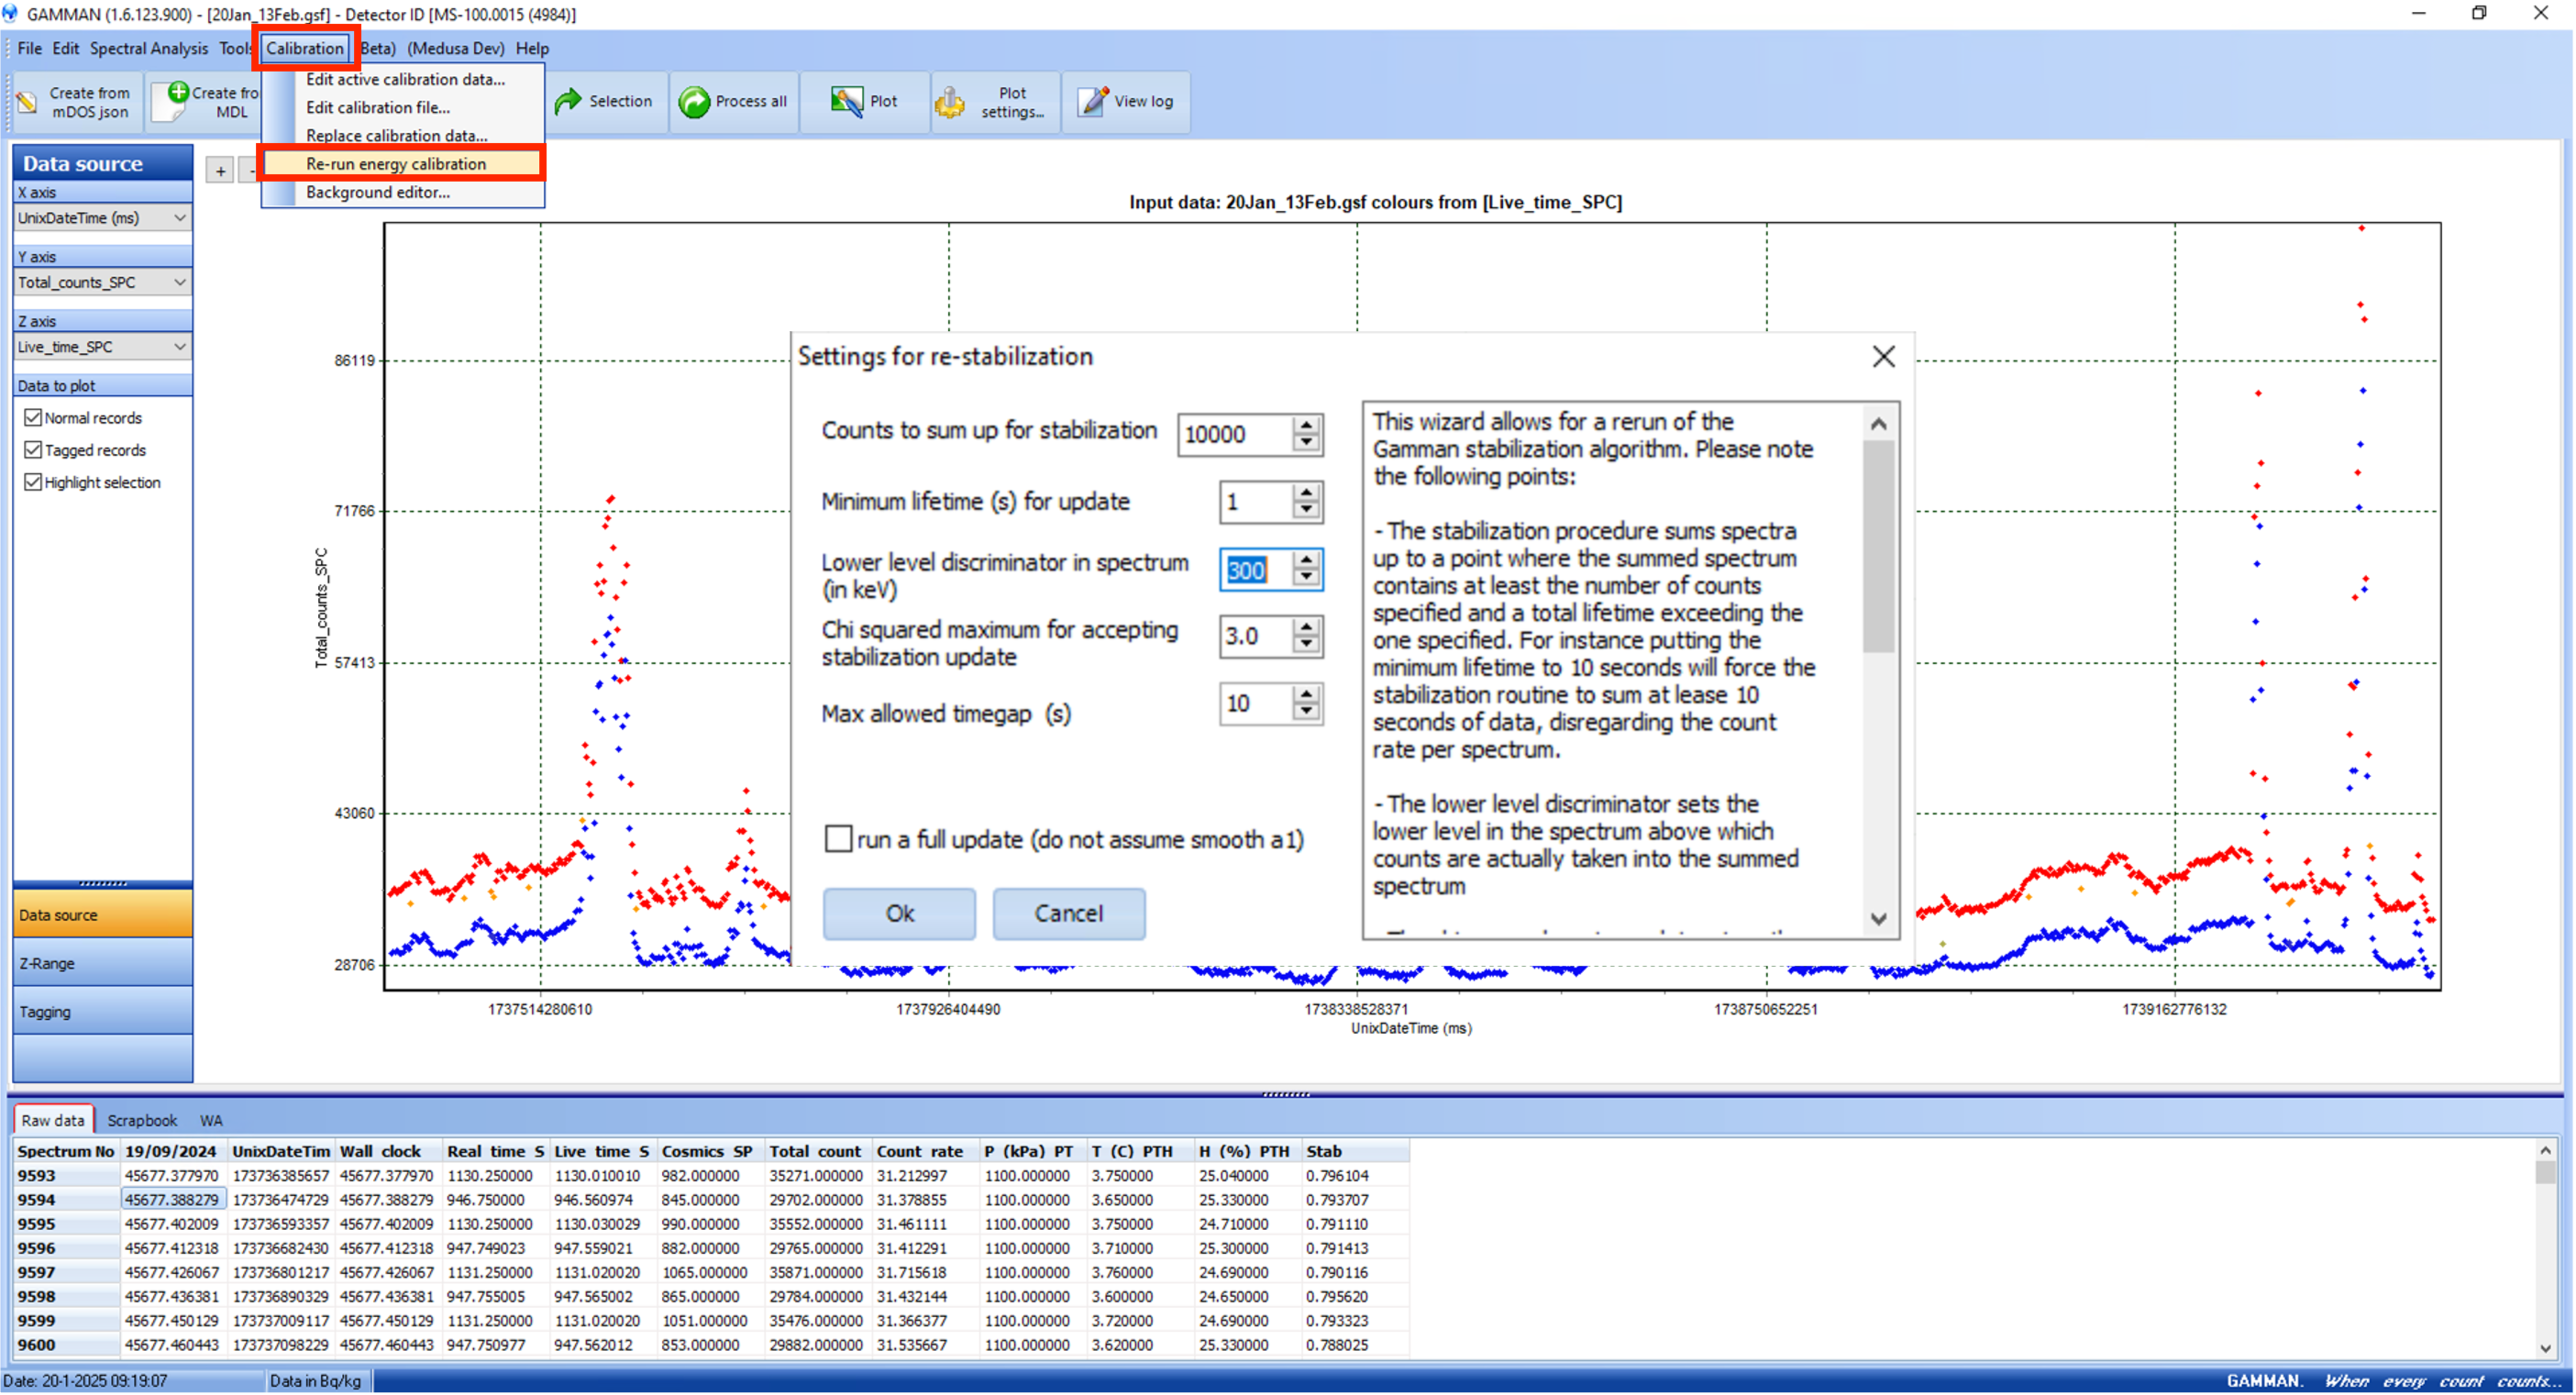Click the green arrow Selection icon

pyautogui.click(x=568, y=101)
